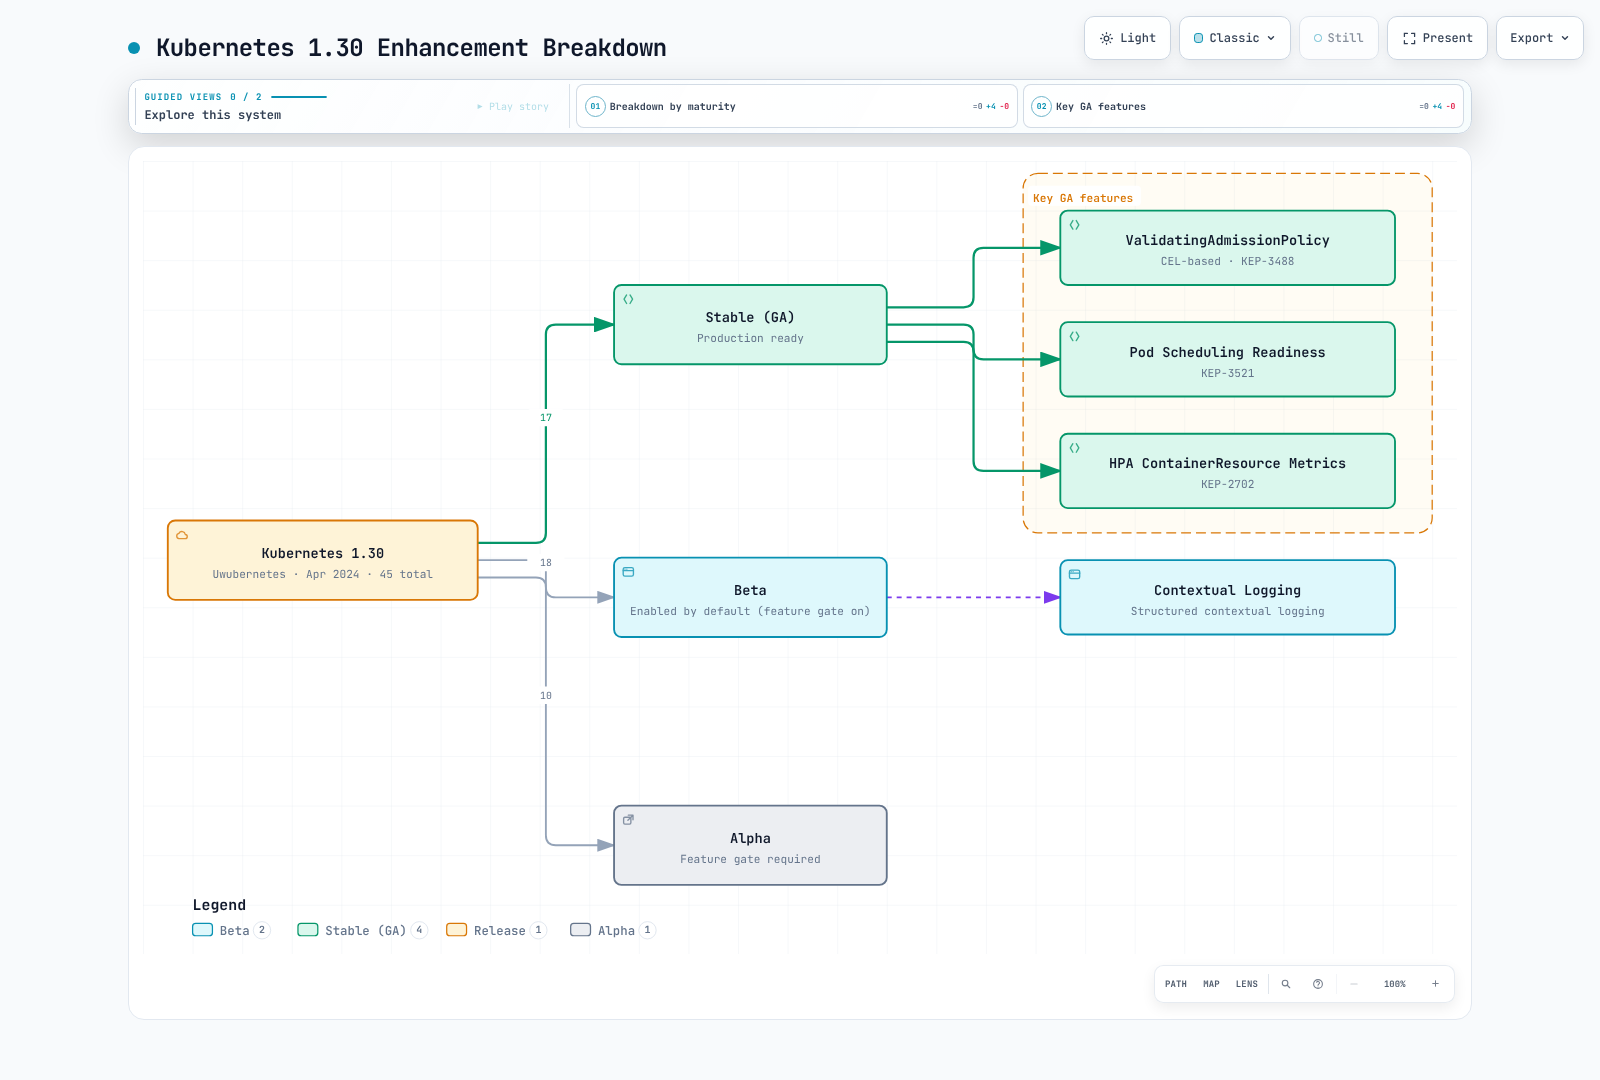Select the Alpha node title
The width and height of the screenshot is (1600, 1080).
(750, 838)
